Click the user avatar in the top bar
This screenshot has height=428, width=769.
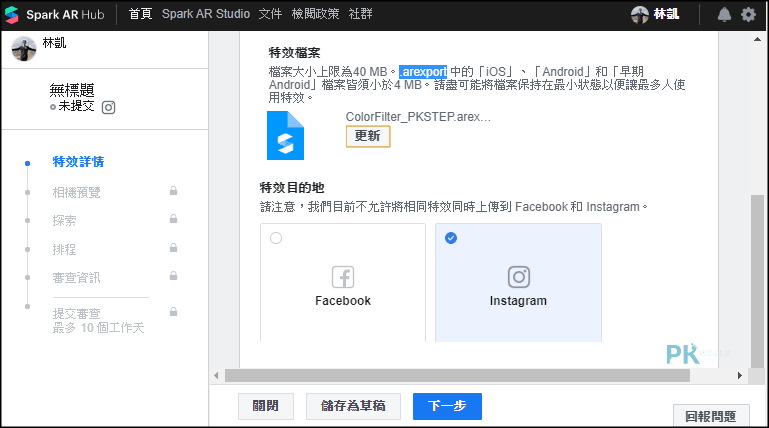tap(640, 15)
